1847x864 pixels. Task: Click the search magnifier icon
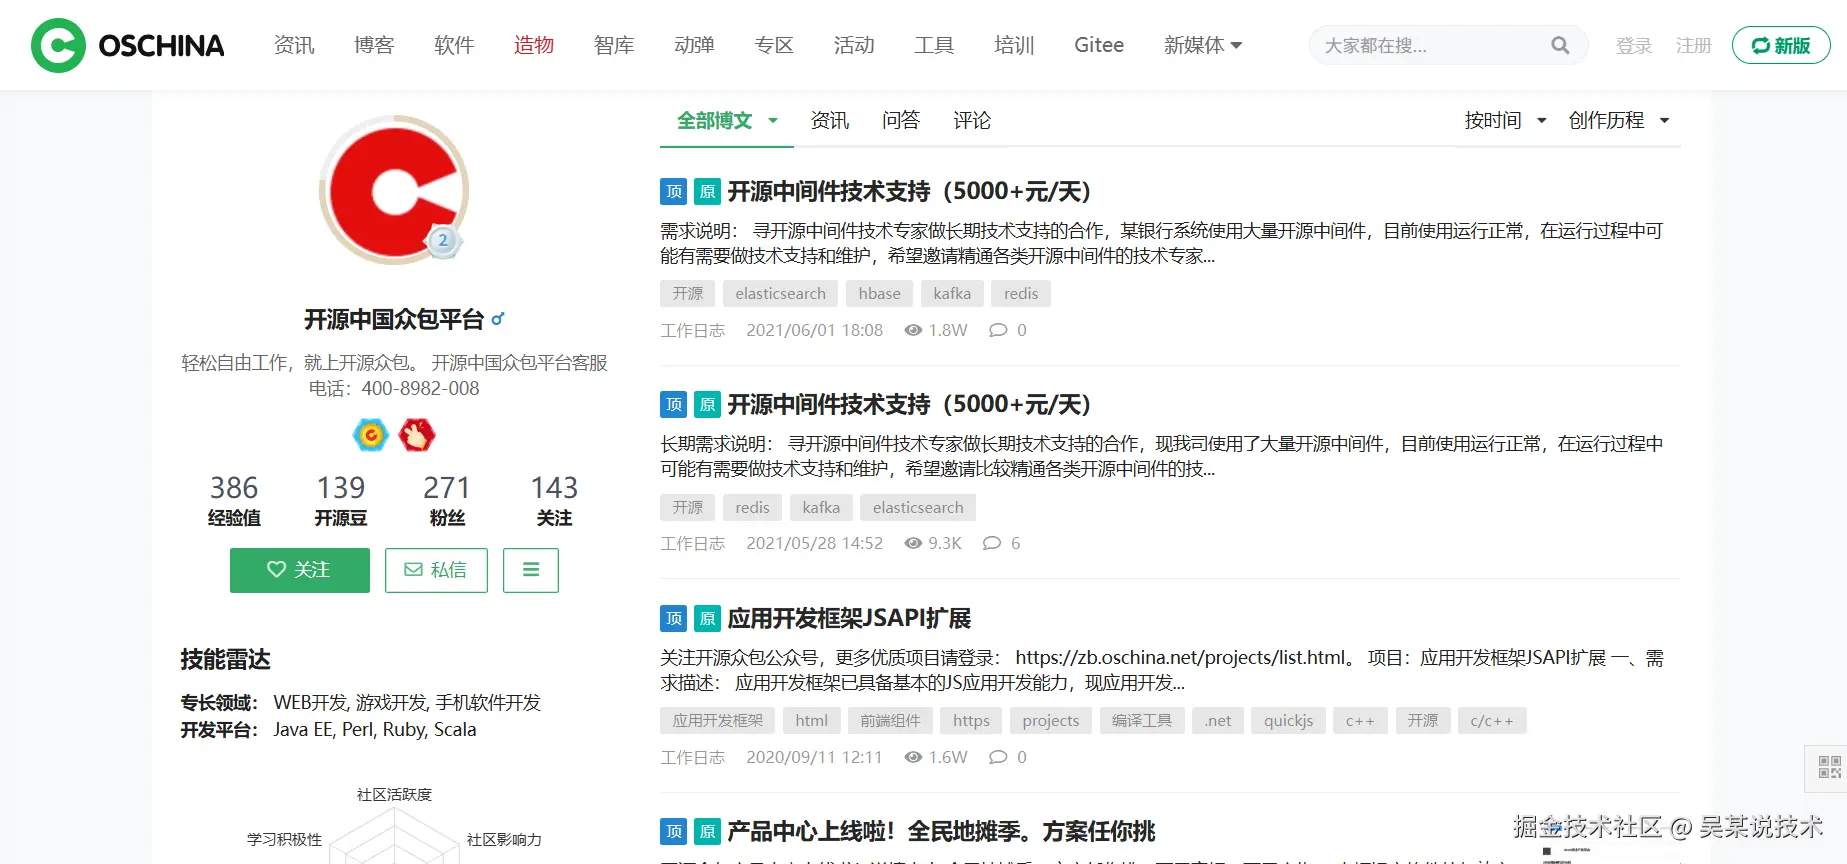coord(1560,45)
